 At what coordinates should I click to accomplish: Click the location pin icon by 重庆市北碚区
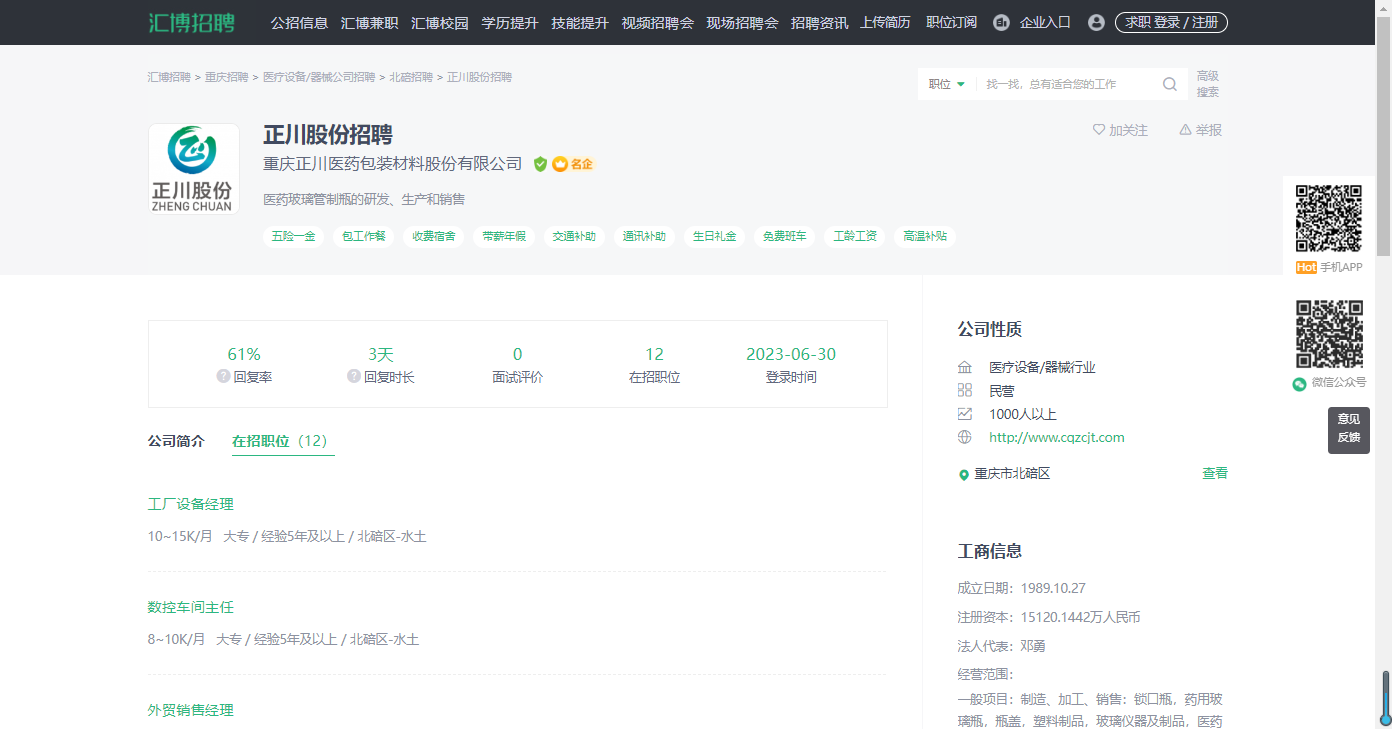point(964,475)
